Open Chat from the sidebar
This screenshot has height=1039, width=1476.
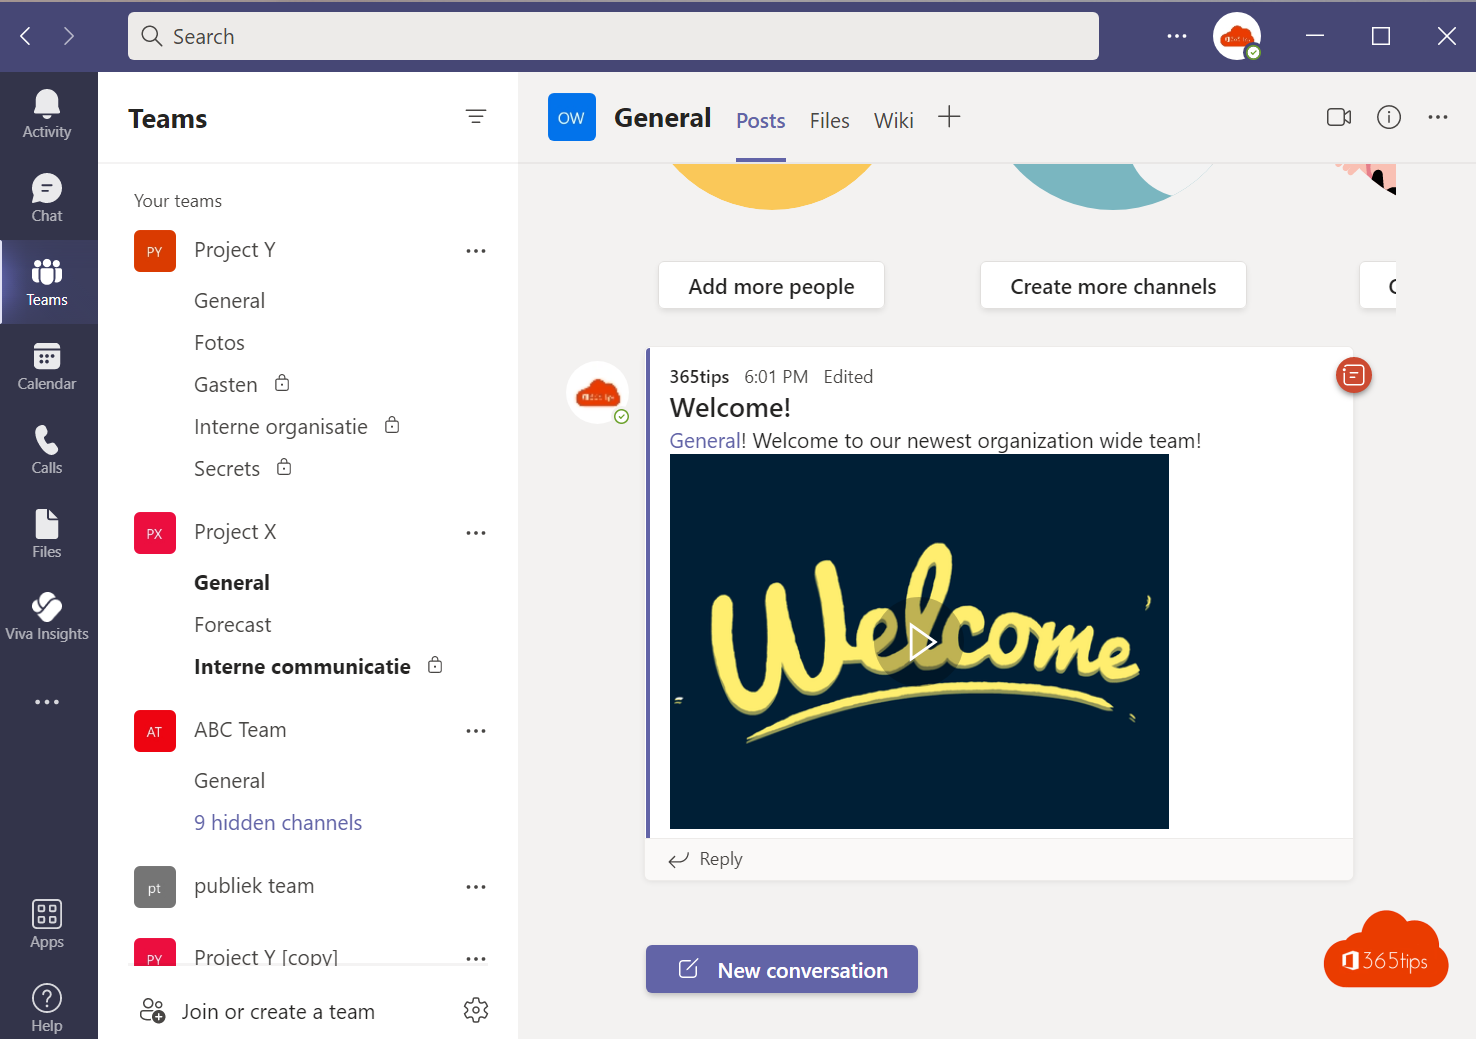[47, 198]
